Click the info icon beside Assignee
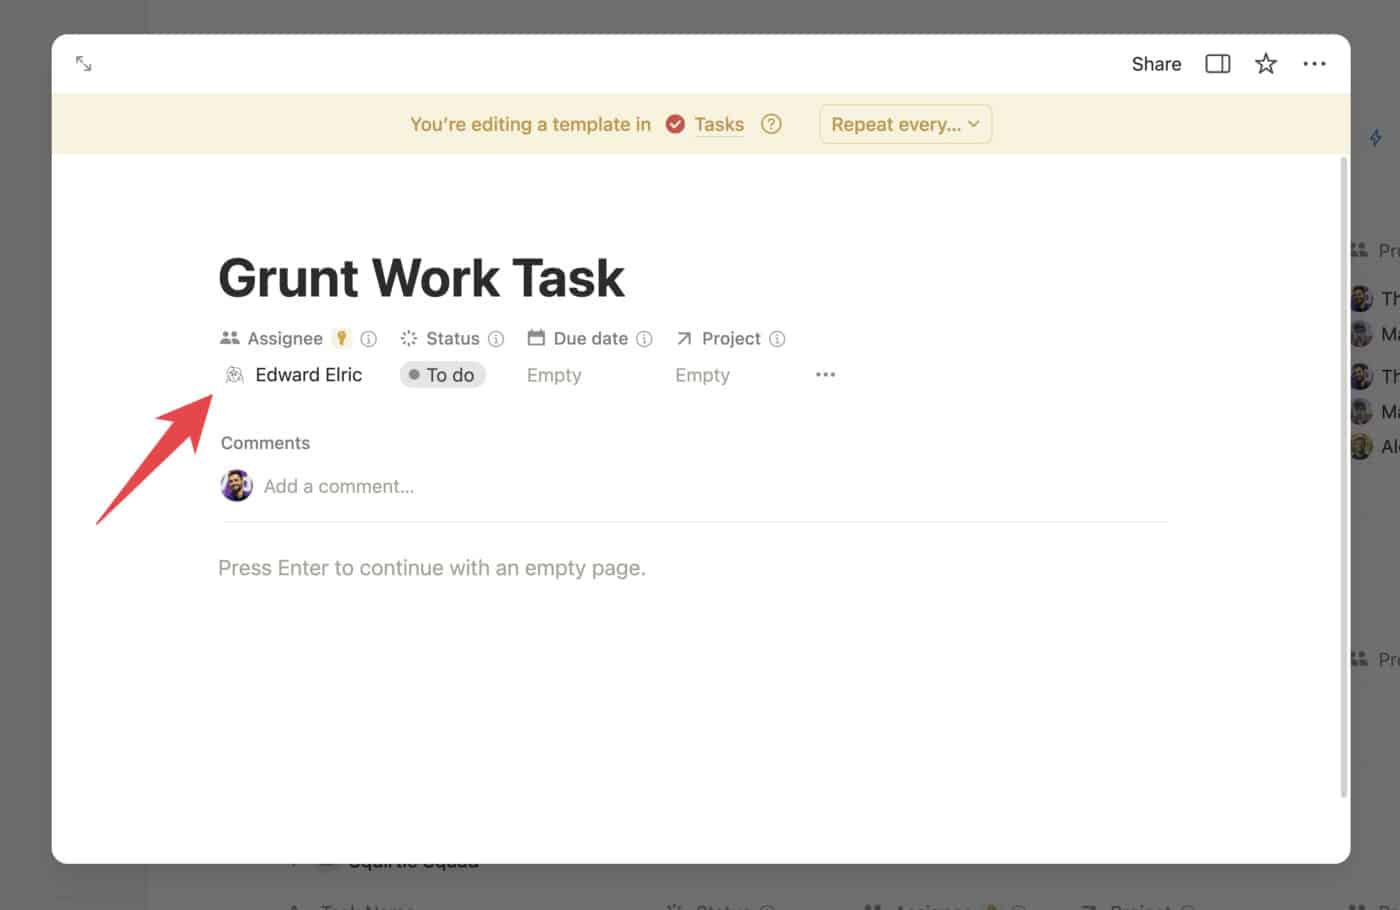 [x=369, y=339]
